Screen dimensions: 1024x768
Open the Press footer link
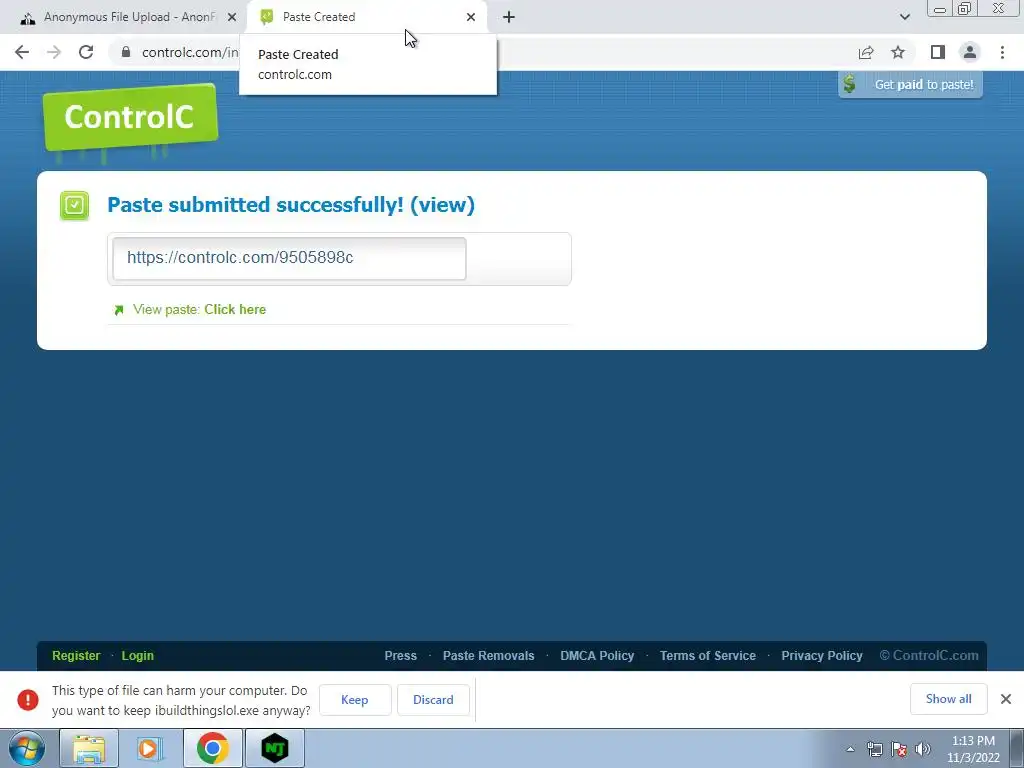400,656
